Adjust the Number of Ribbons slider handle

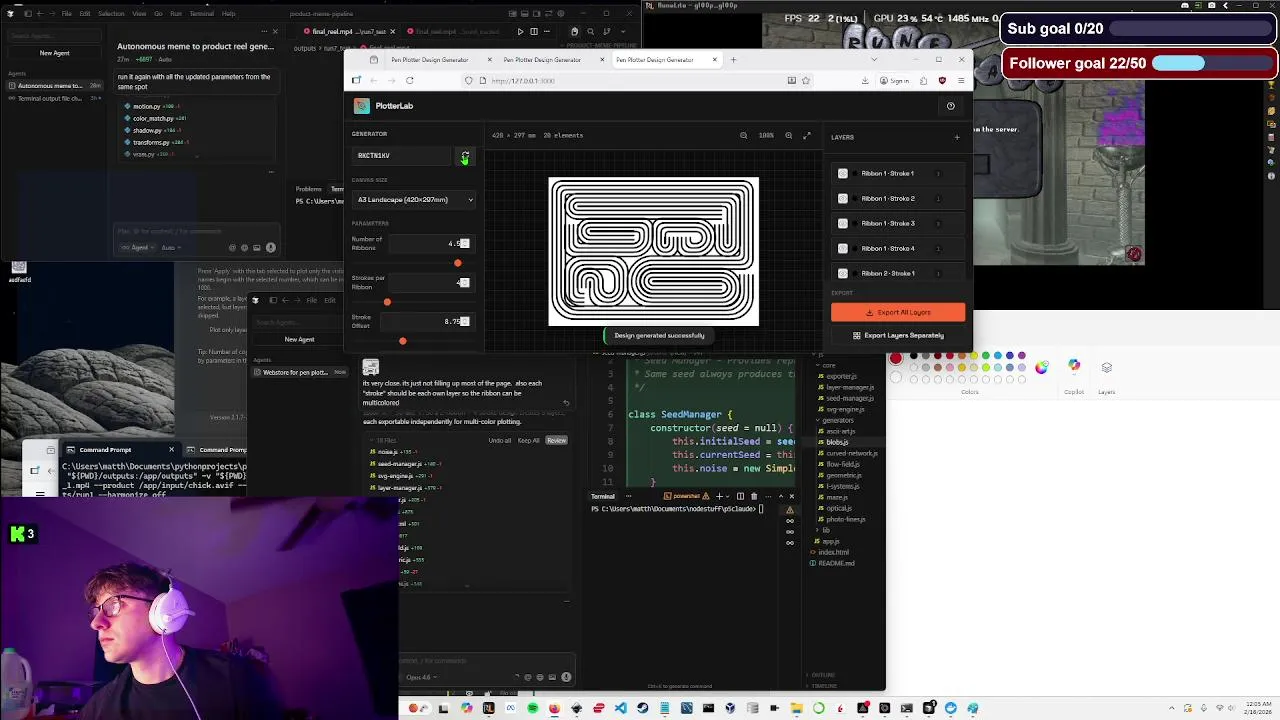457,264
